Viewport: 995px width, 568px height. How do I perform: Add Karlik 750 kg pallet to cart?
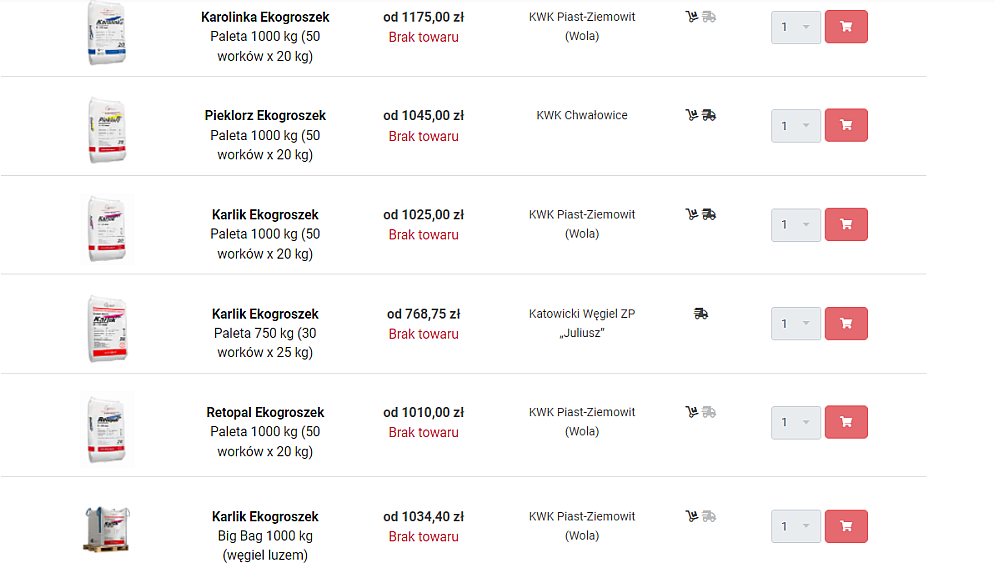point(846,324)
